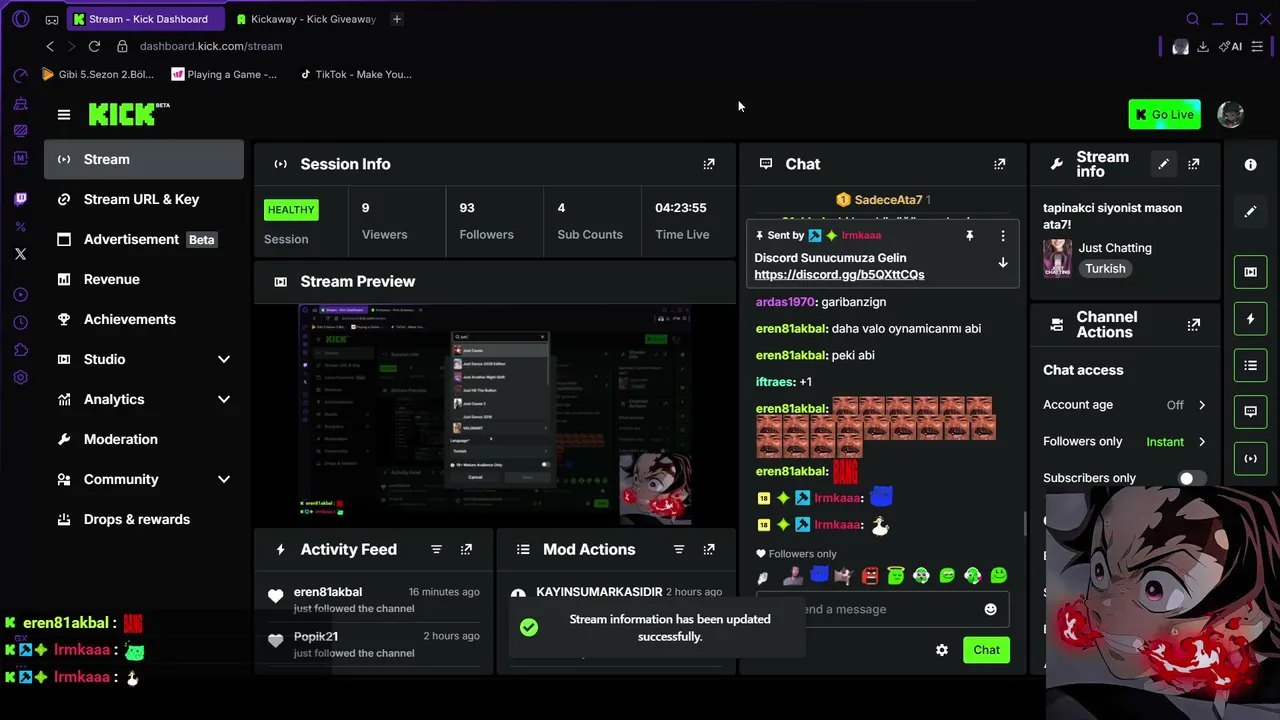Click the Stream Preview video thumbnail
Screen dimensions: 1280x720
495,415
